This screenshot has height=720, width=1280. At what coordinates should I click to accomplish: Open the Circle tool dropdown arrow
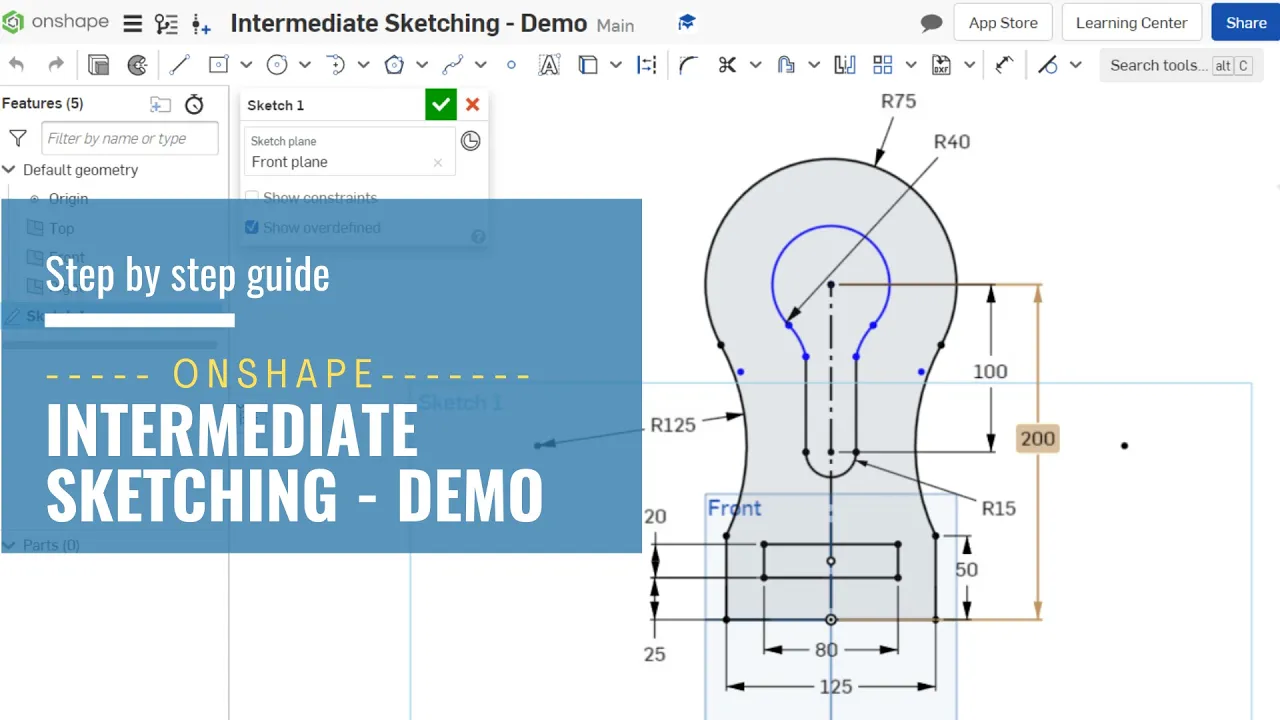point(305,65)
